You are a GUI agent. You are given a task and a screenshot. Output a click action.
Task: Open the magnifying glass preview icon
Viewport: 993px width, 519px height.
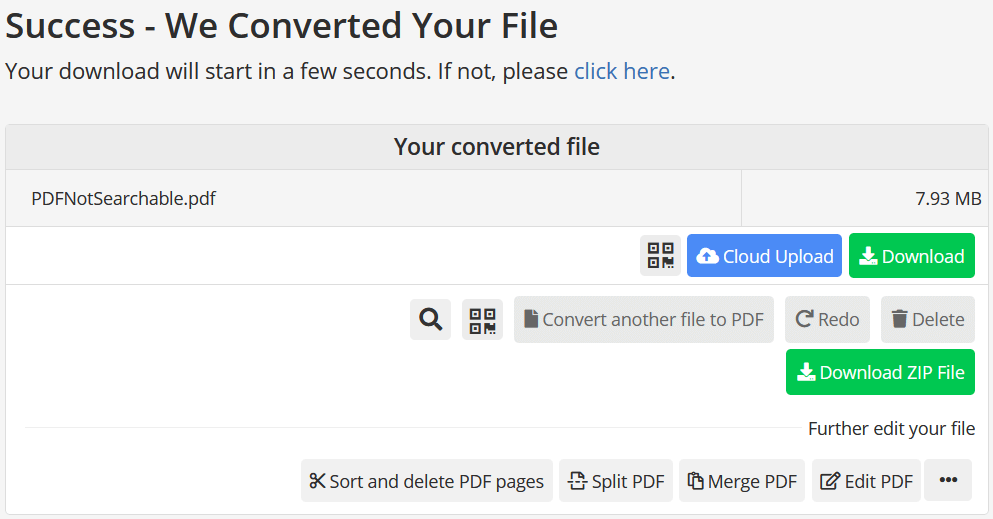[431, 320]
